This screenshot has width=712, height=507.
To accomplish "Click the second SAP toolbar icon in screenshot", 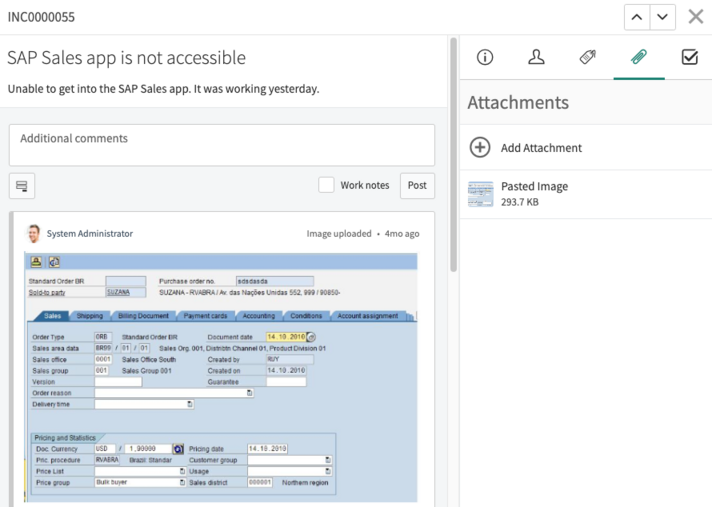I will [x=54, y=261].
